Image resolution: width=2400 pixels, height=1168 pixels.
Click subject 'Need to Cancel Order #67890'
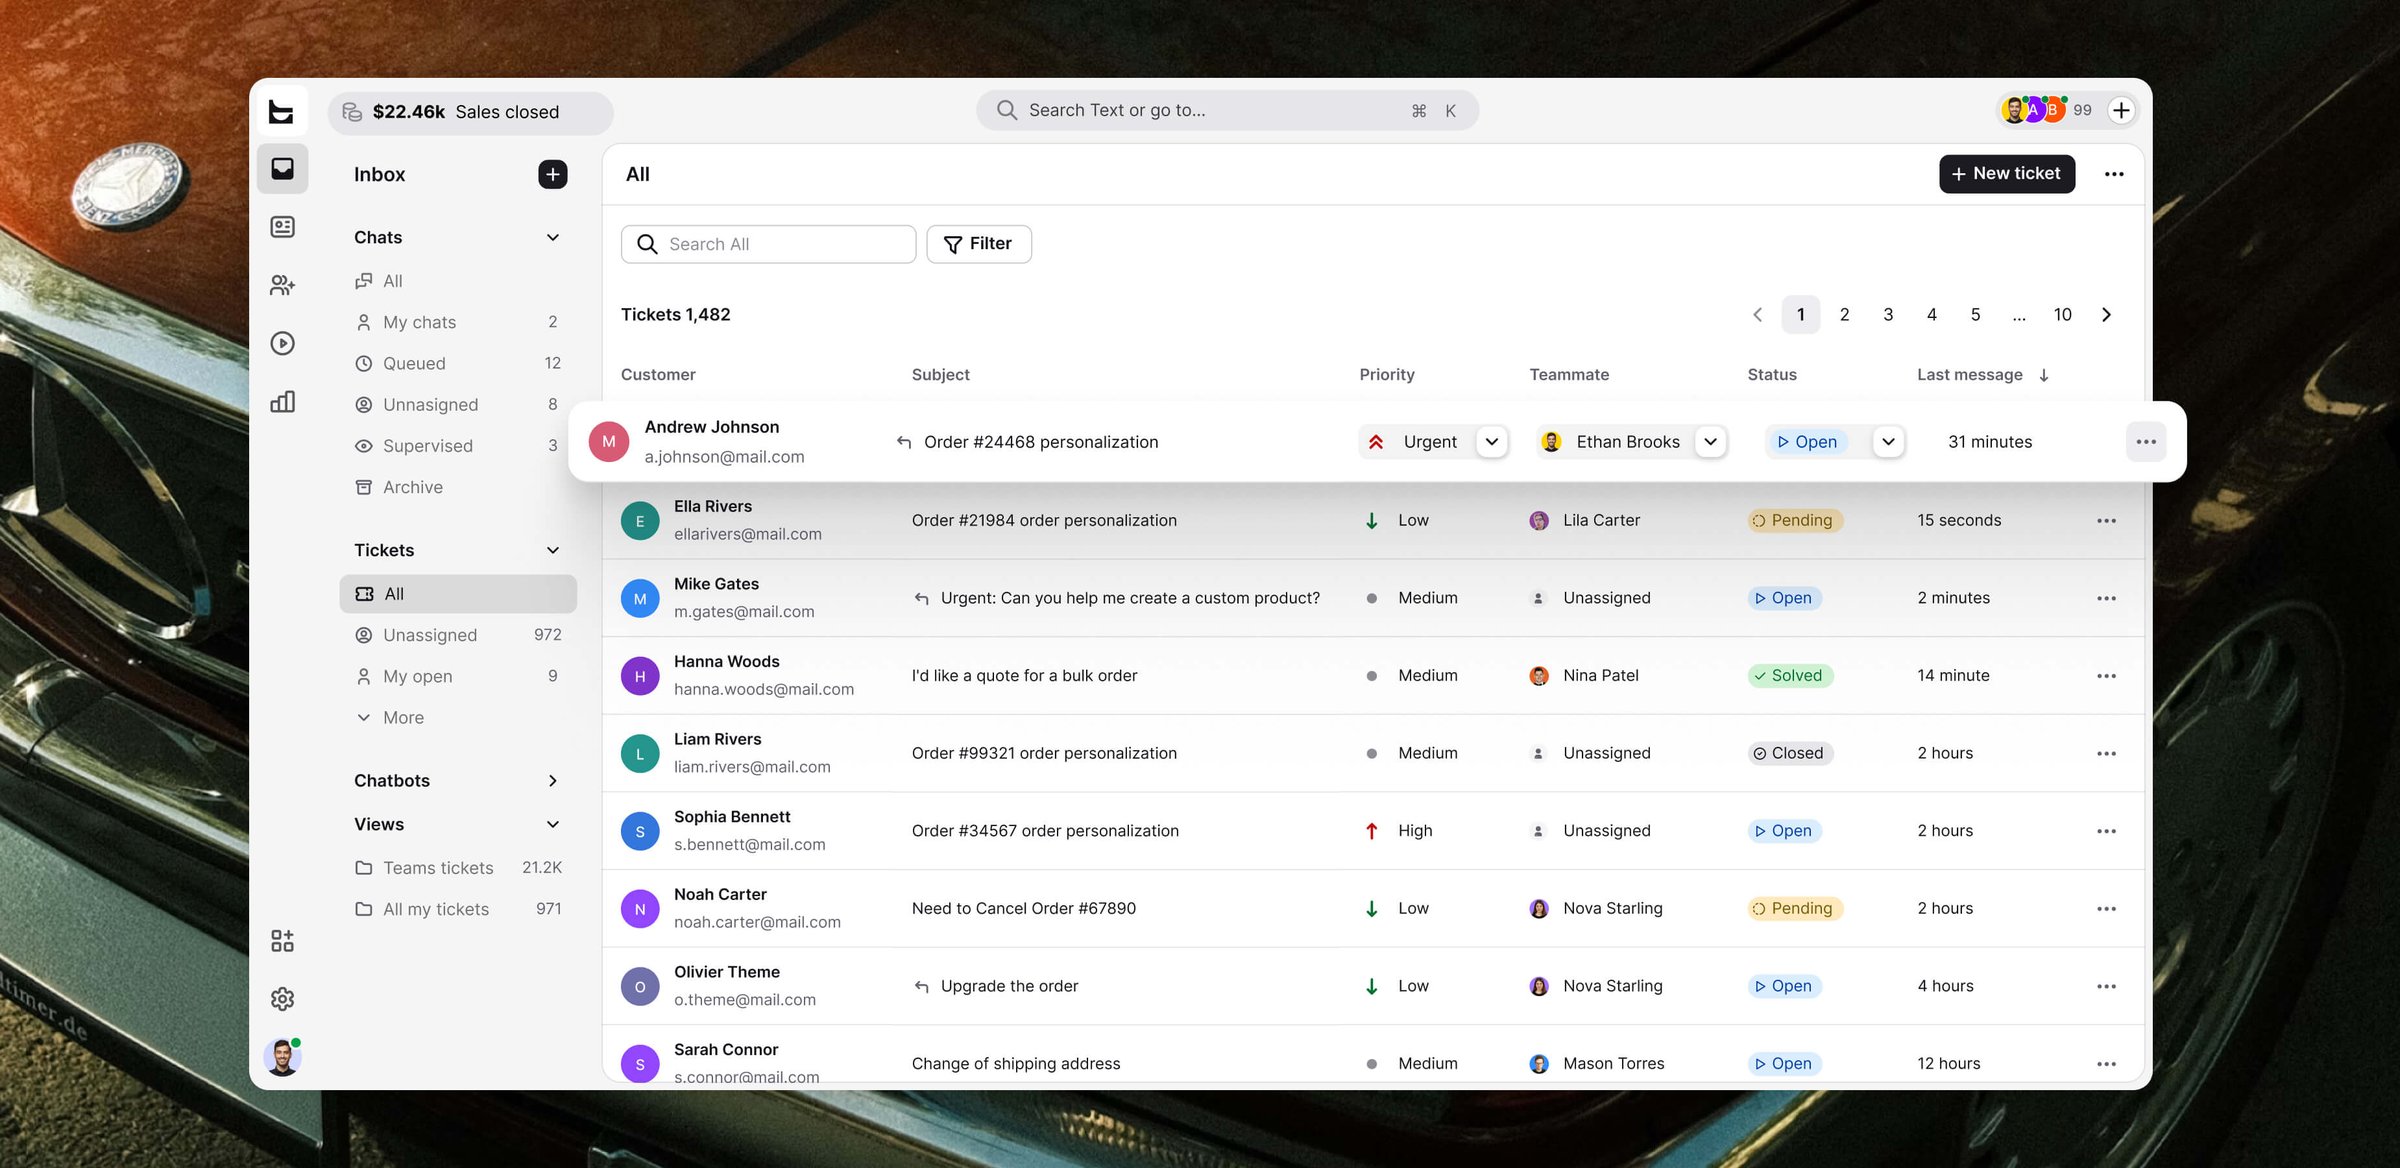coord(1023,909)
